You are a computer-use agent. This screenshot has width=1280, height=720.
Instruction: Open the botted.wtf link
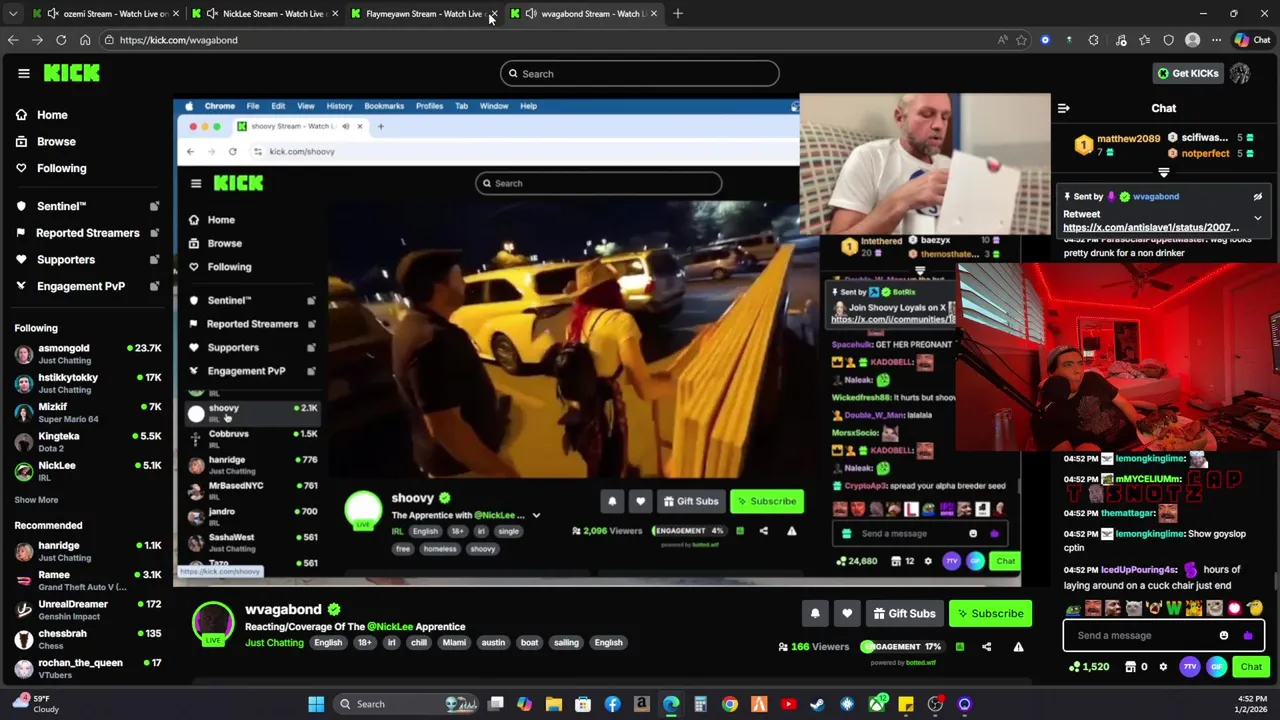coord(921,663)
